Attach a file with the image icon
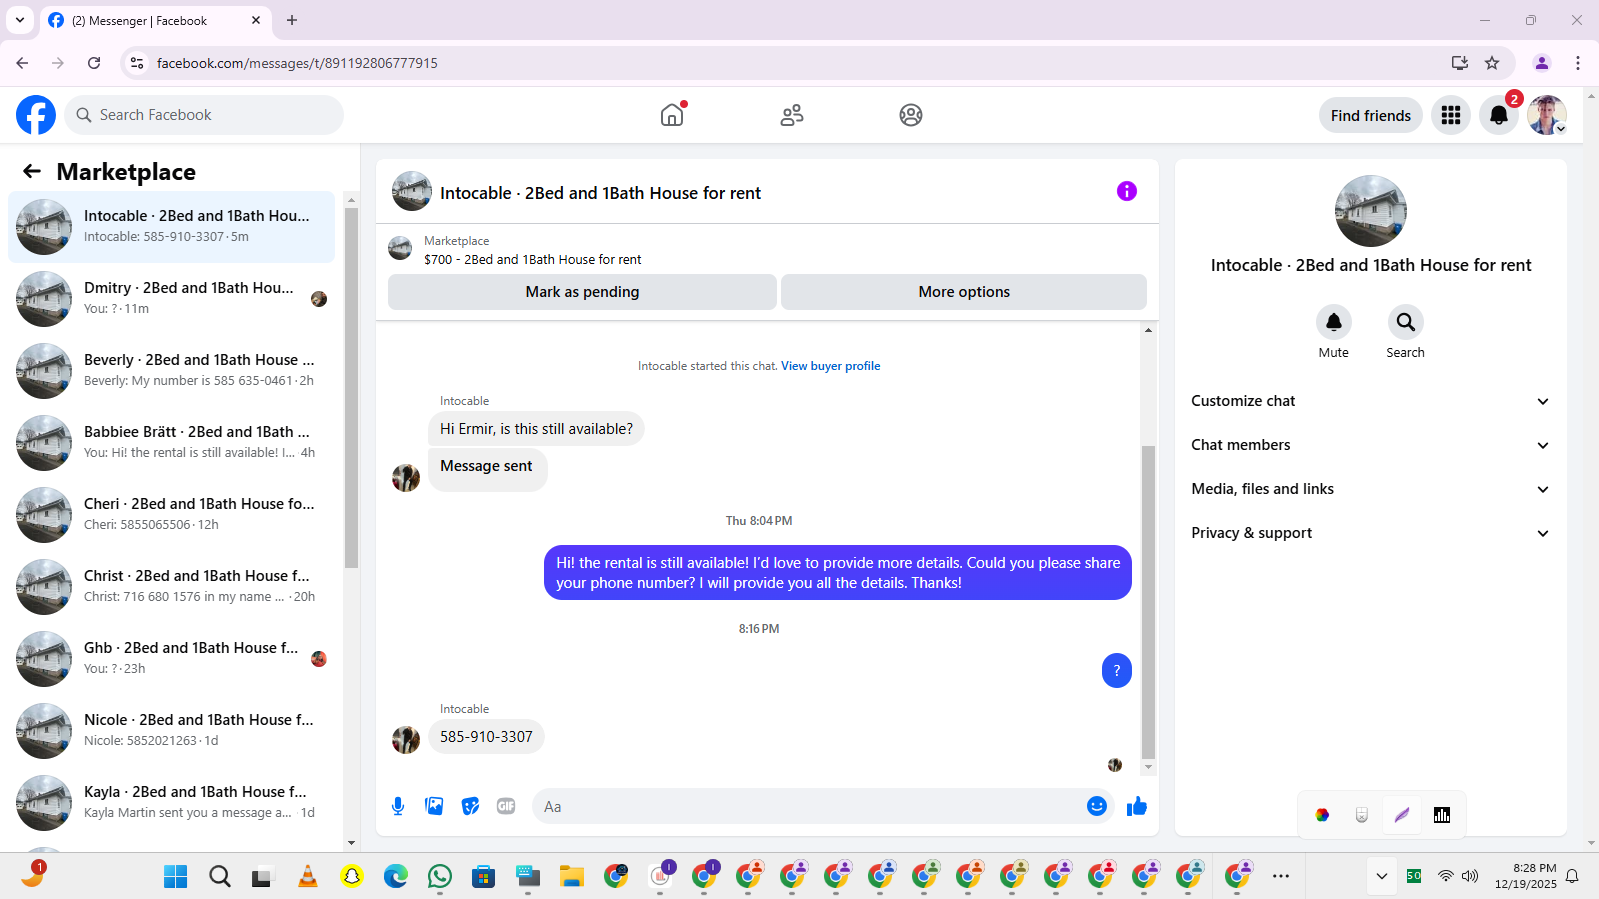The image size is (1599, 899). tap(434, 806)
